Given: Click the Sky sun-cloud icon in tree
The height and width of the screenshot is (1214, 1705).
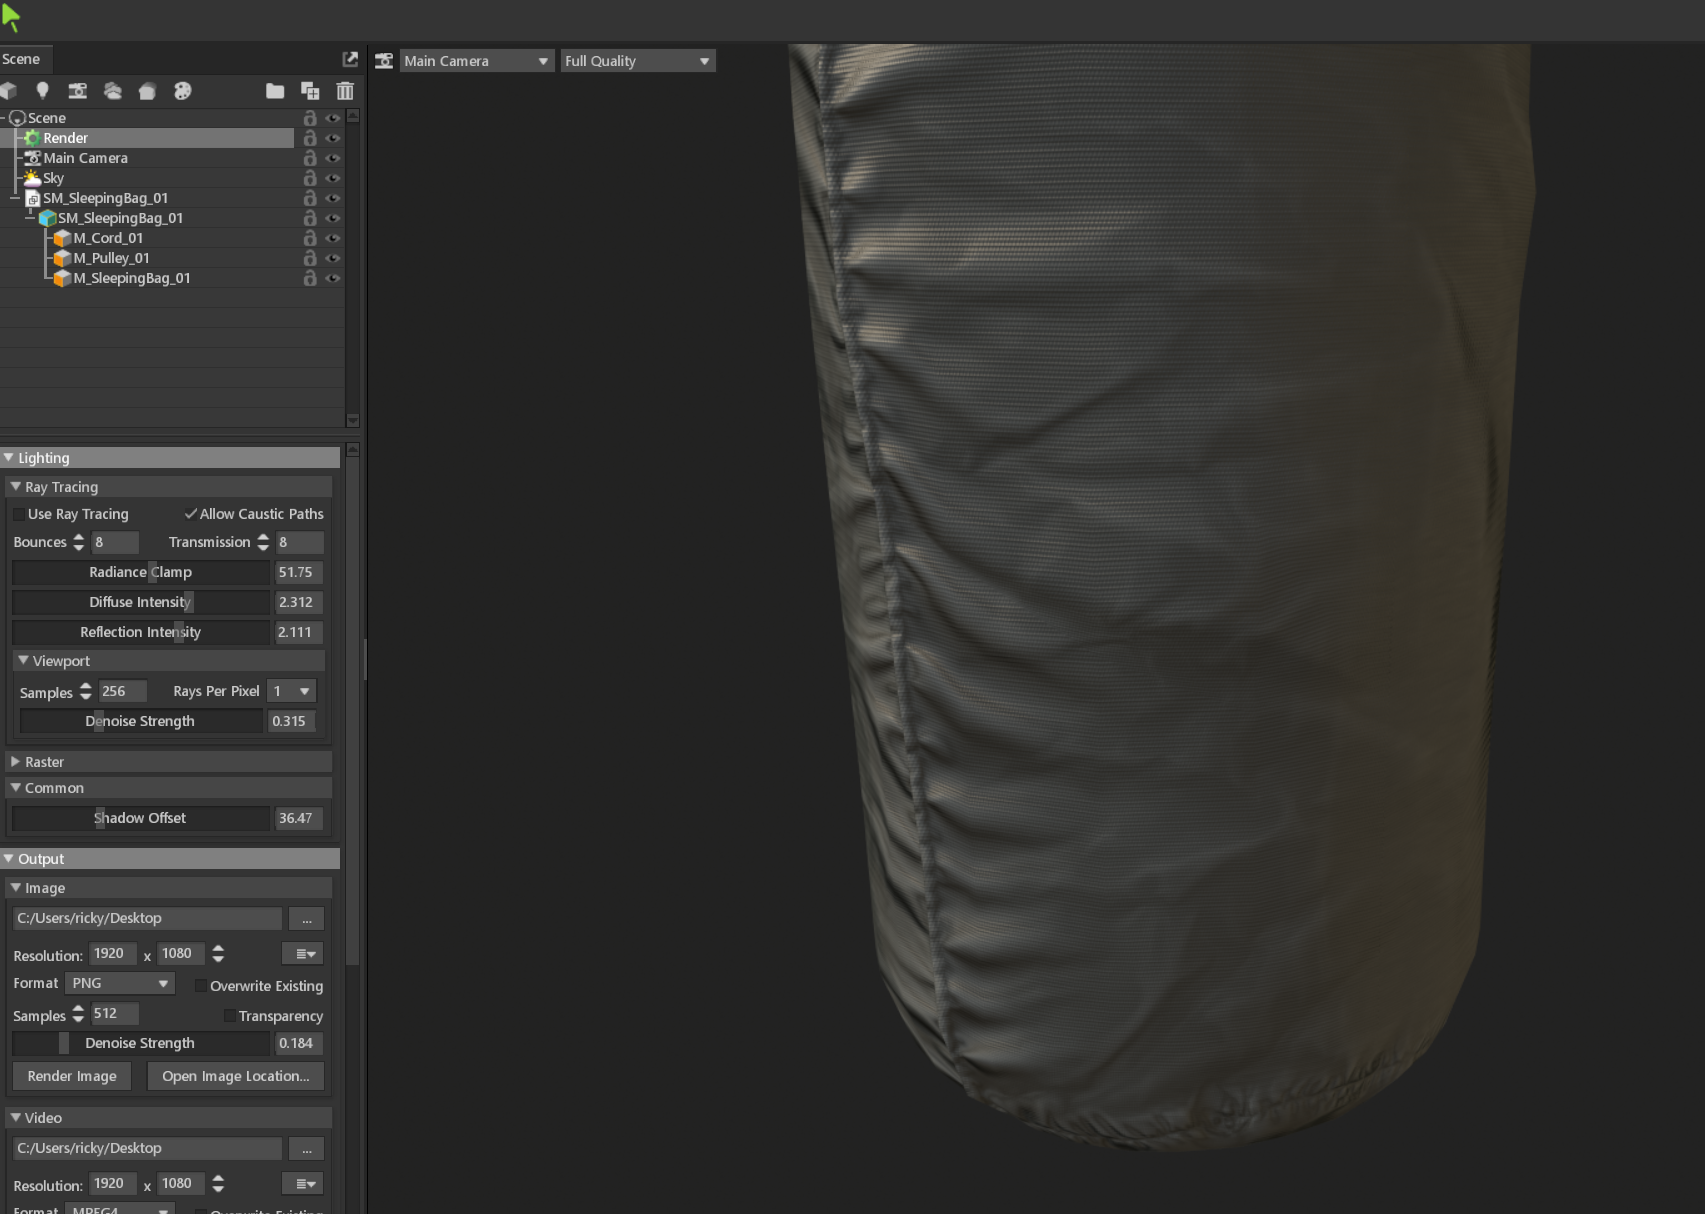Looking at the screenshot, I should 32,178.
